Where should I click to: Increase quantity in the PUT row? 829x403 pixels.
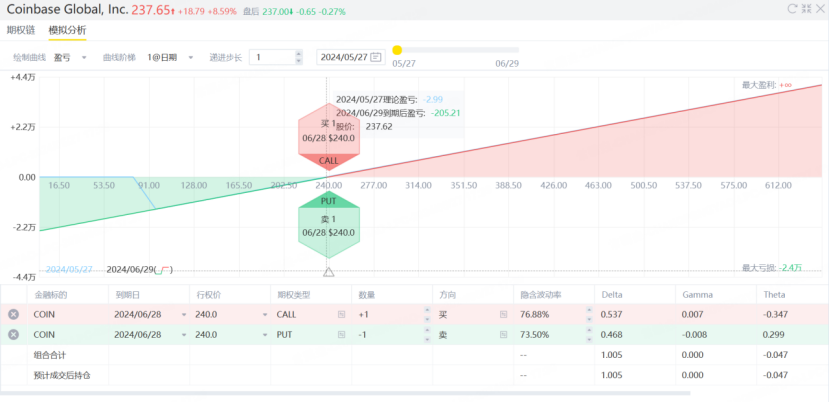pyautogui.click(x=427, y=331)
